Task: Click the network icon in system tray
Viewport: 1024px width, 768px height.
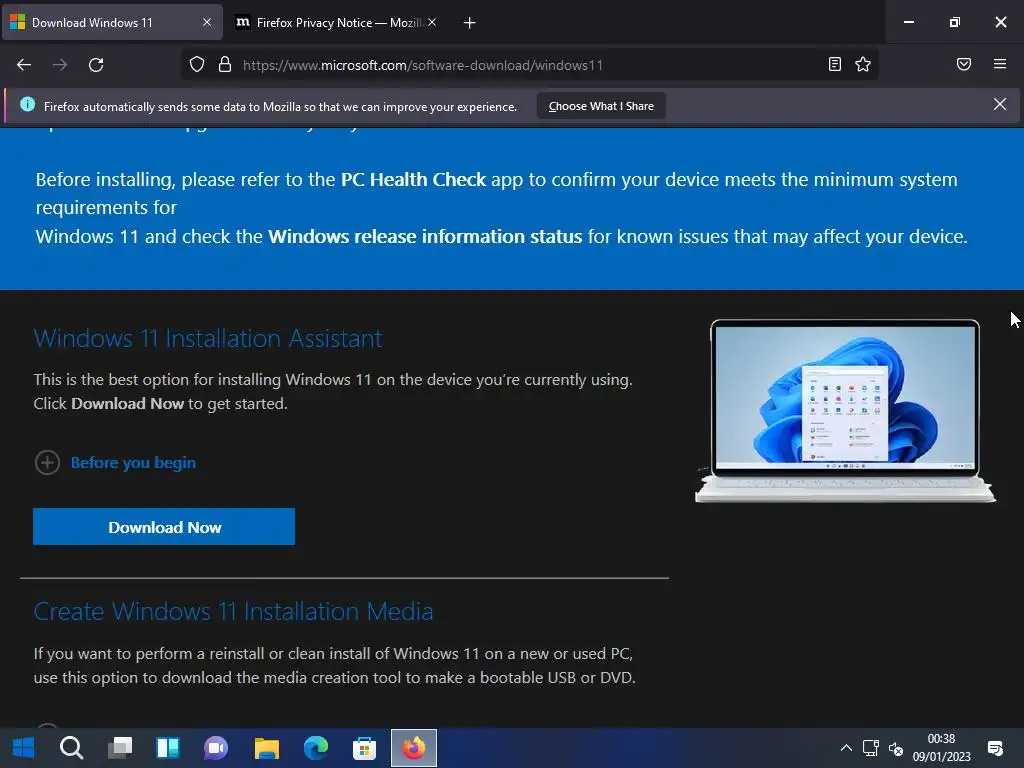Action: point(871,748)
